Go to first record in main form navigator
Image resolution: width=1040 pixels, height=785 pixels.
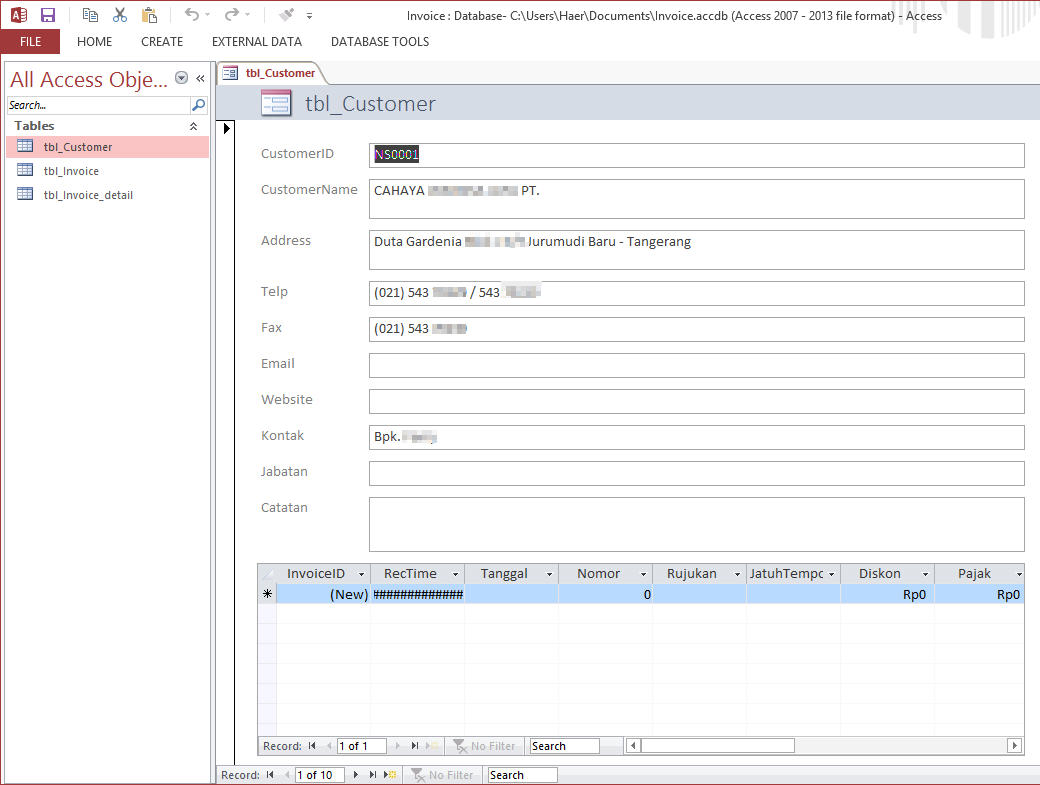[x=270, y=774]
